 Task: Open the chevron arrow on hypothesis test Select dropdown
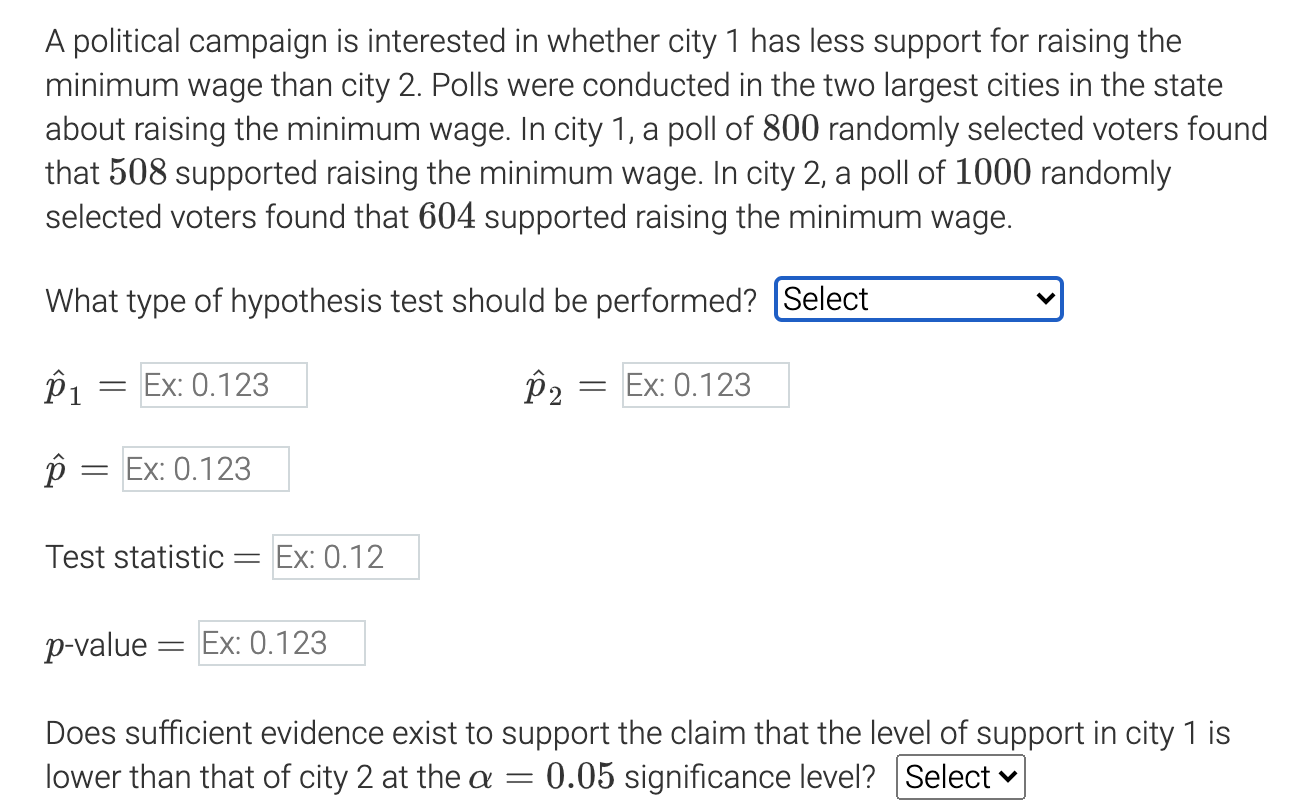click(x=1046, y=298)
